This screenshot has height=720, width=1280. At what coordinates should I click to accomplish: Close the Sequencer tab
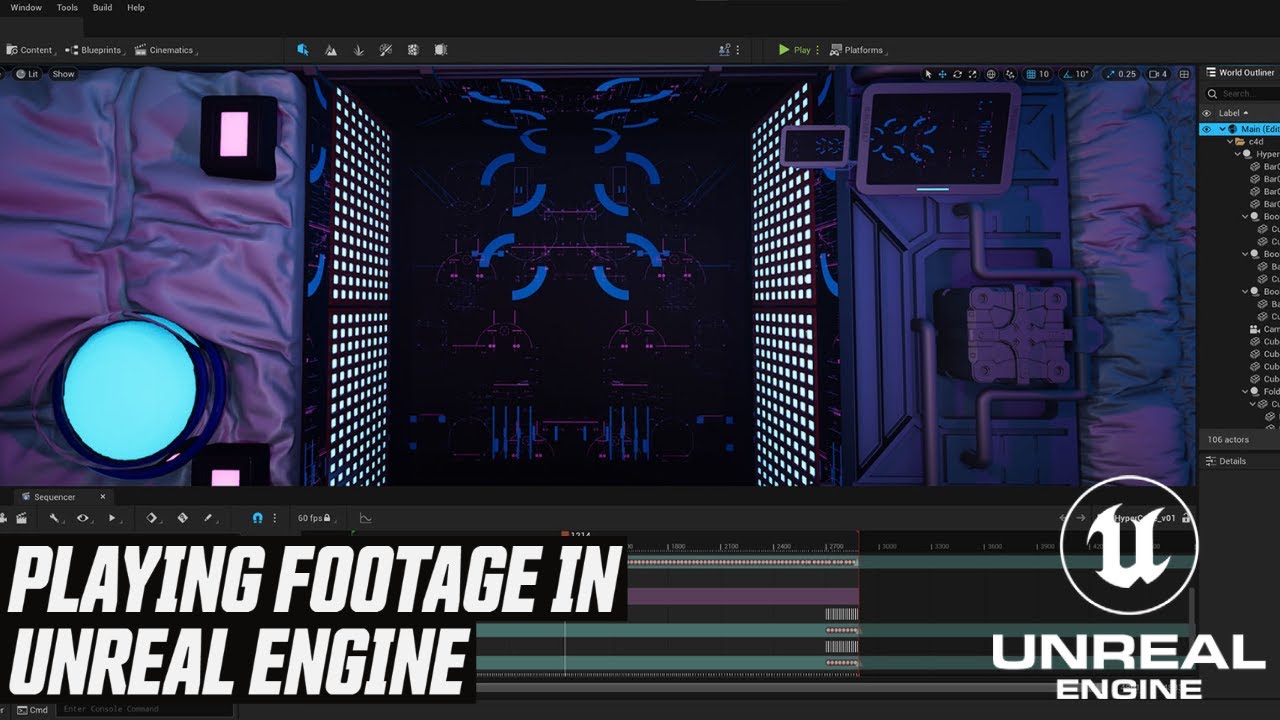[102, 497]
